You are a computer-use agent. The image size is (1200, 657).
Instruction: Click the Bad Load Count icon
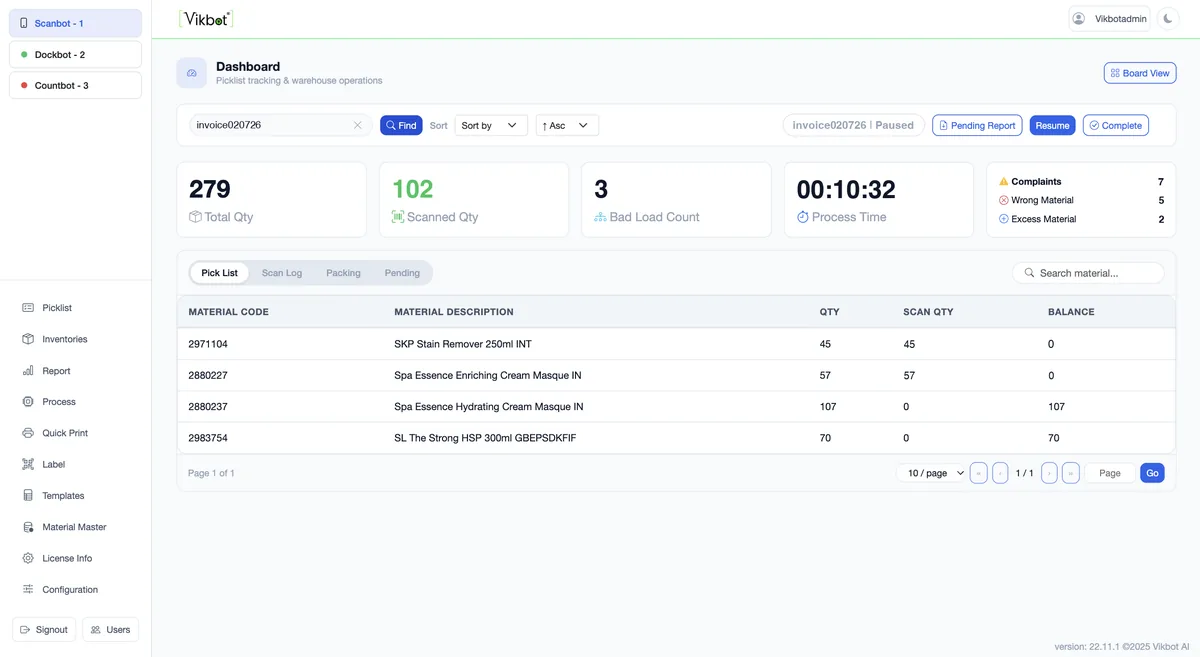(600, 217)
